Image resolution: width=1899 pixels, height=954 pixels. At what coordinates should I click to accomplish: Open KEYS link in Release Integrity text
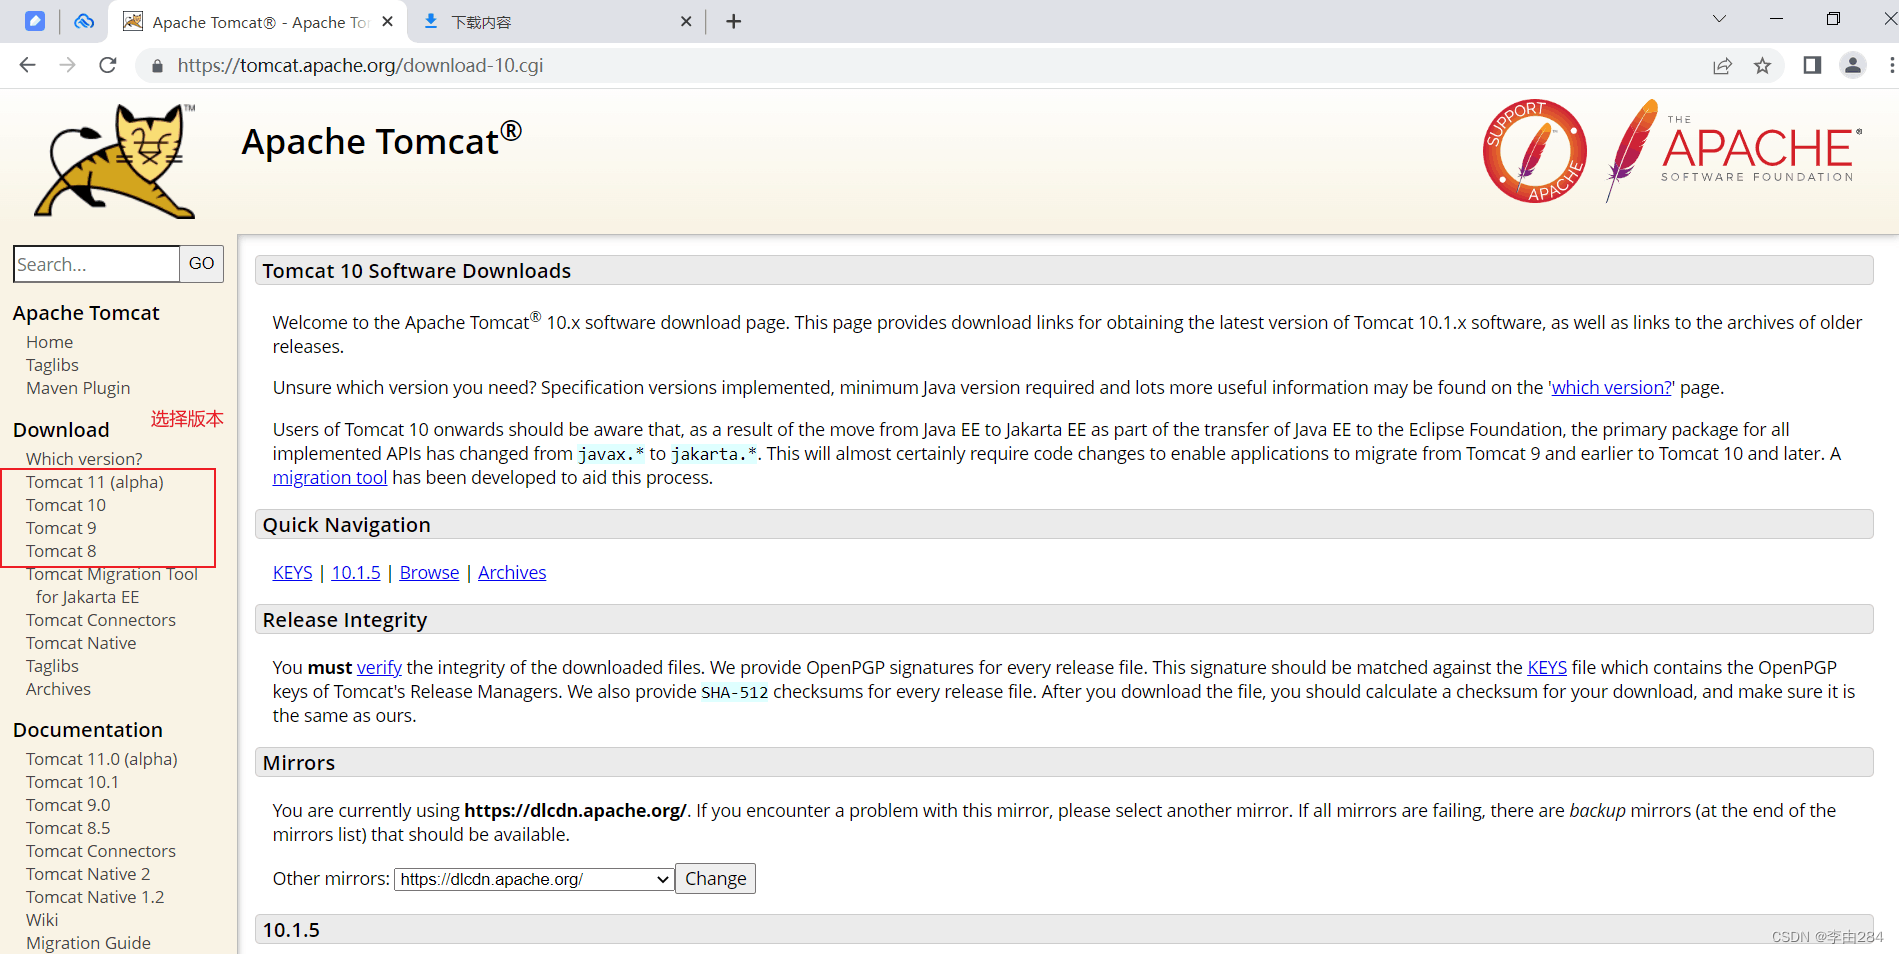click(x=1547, y=668)
